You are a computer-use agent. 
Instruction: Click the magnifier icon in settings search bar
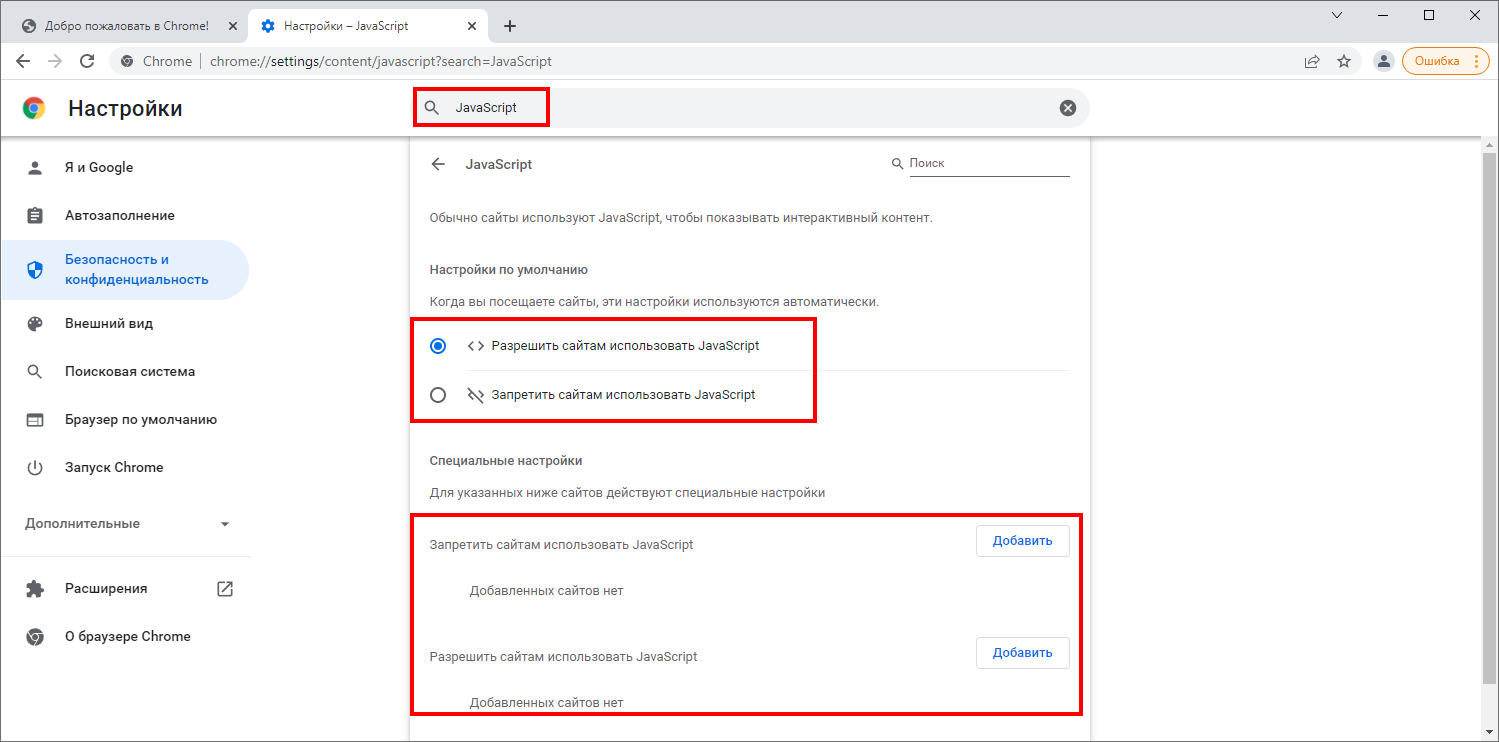pos(432,108)
